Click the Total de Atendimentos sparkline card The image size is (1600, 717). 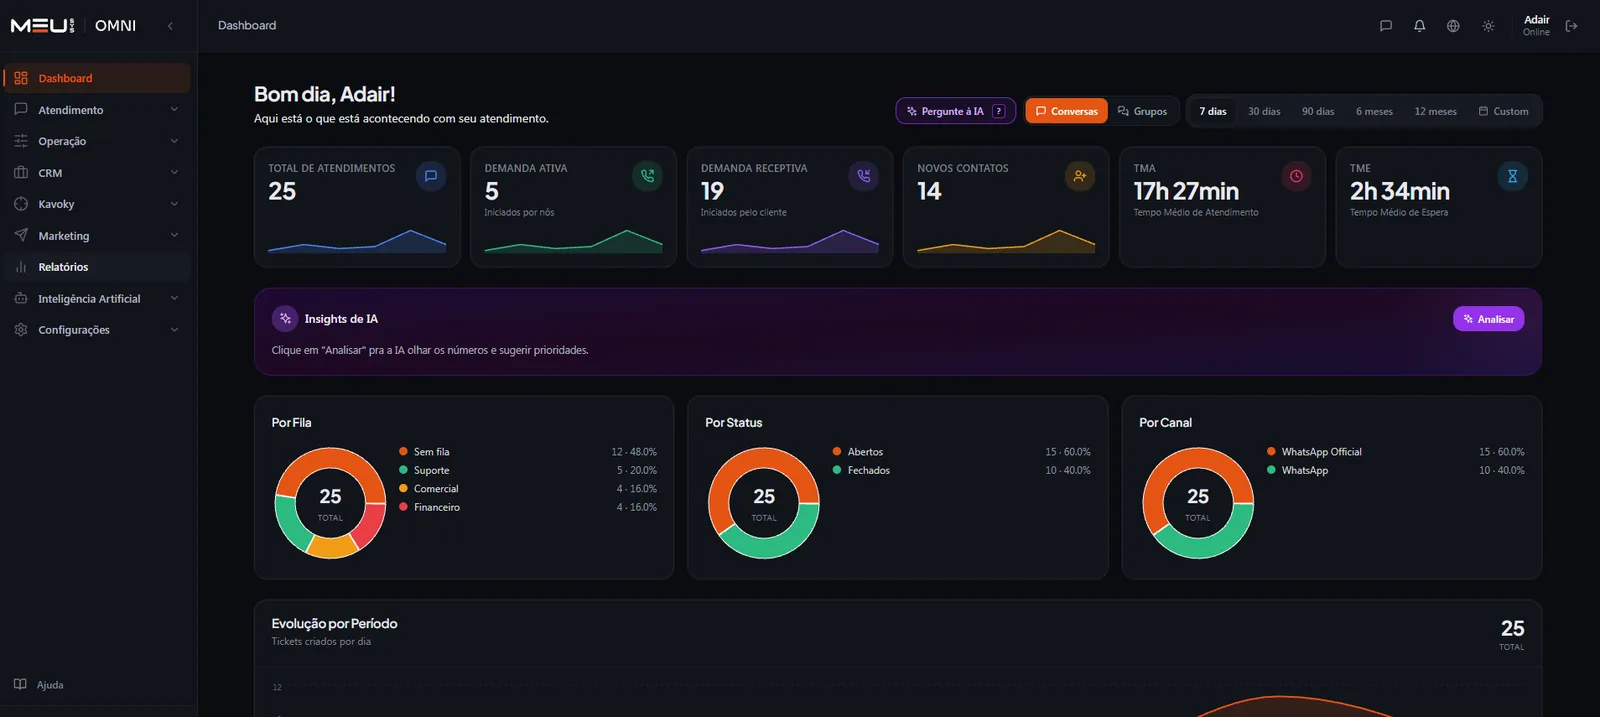pos(357,207)
